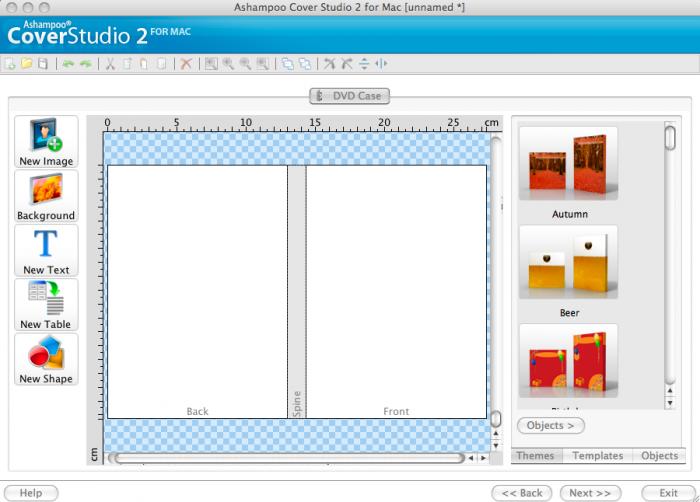Choose a Background for the cover
Image resolution: width=700 pixels, height=502 pixels.
[46, 196]
